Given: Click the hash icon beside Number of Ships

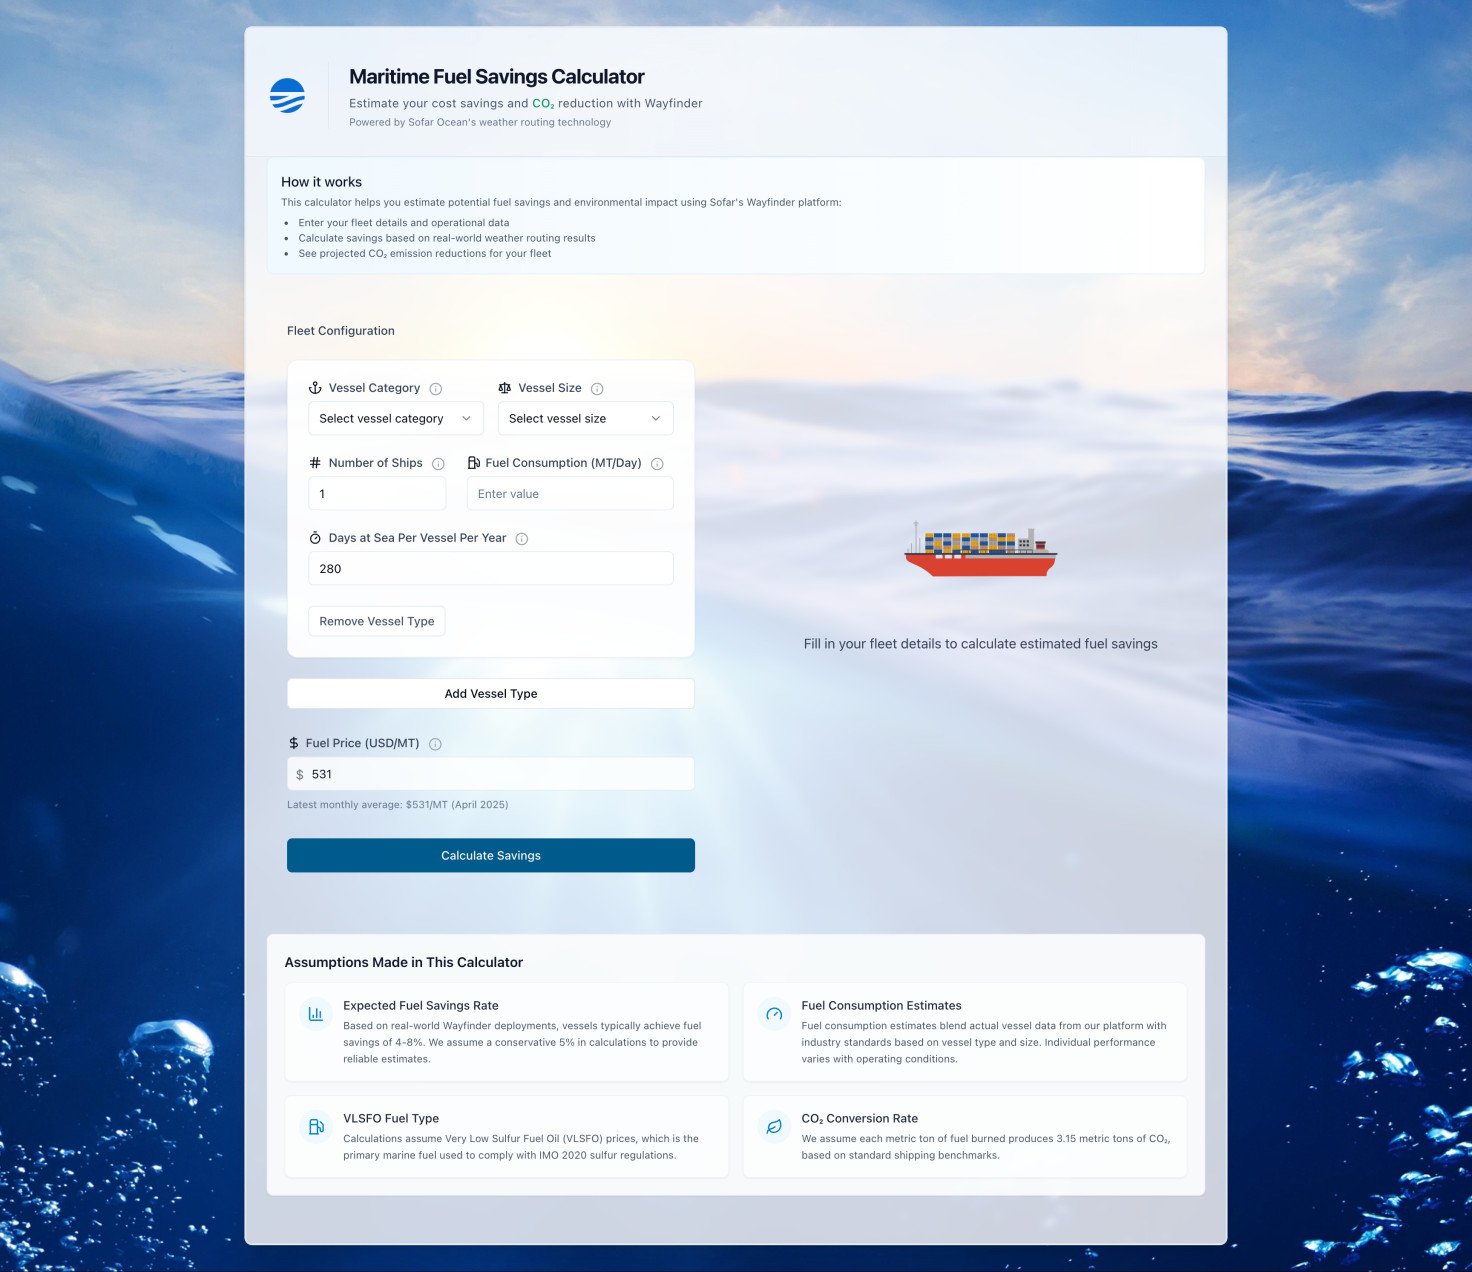Looking at the screenshot, I should (315, 463).
